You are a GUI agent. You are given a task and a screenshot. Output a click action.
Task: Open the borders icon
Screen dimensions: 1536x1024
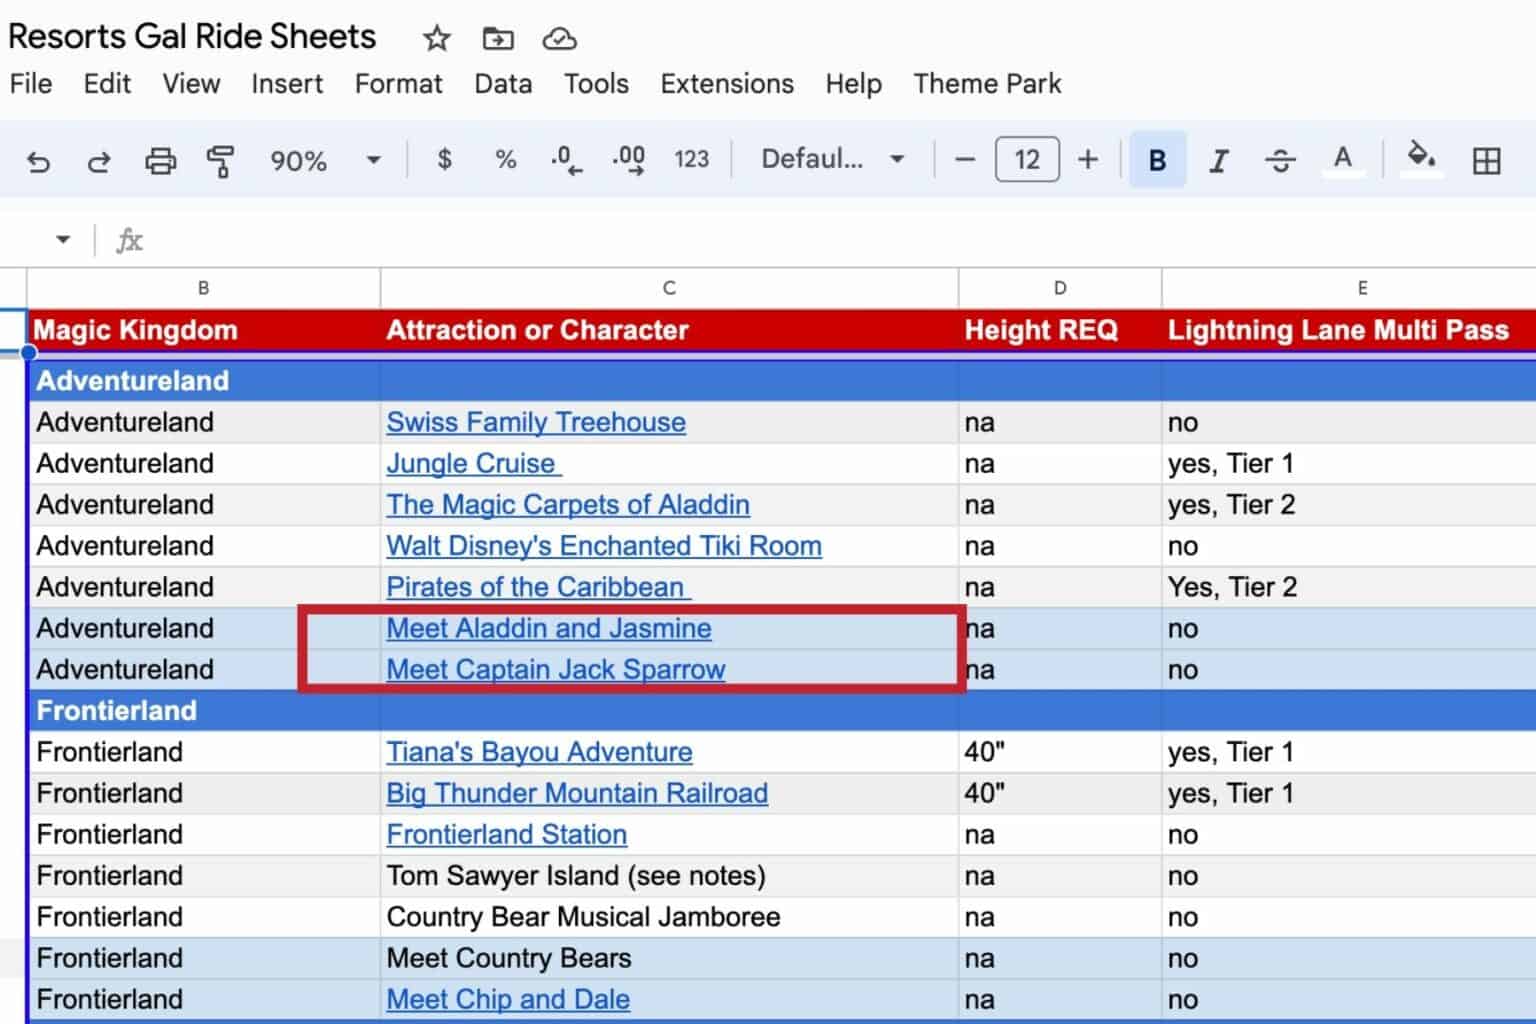(x=1487, y=160)
